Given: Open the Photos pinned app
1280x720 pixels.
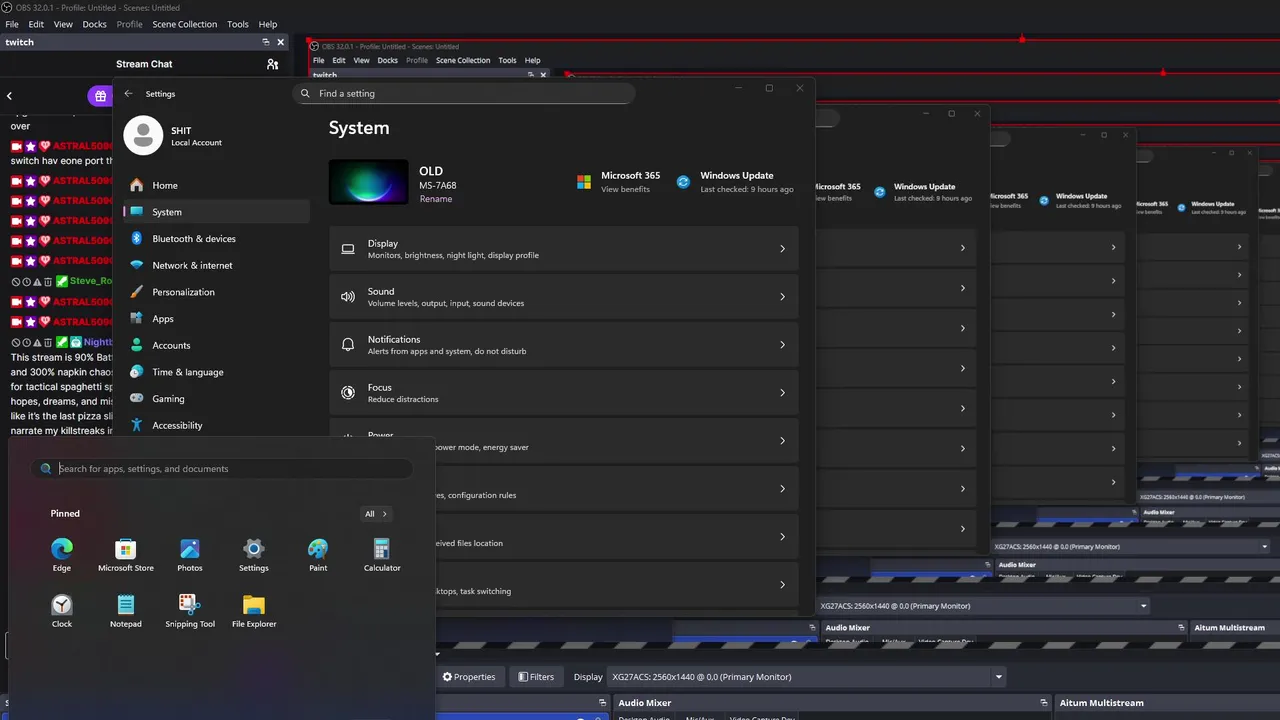Looking at the screenshot, I should tap(190, 555).
